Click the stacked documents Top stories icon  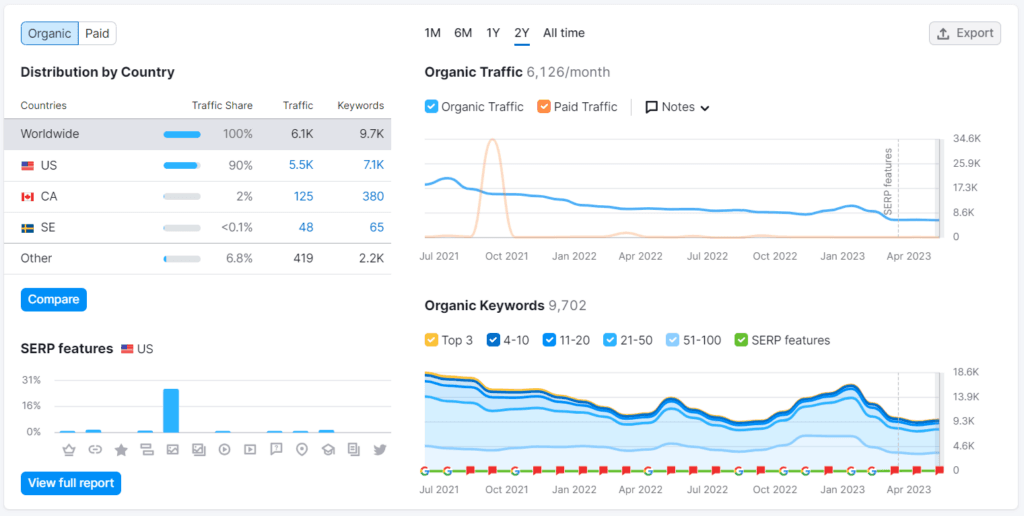[x=354, y=449]
